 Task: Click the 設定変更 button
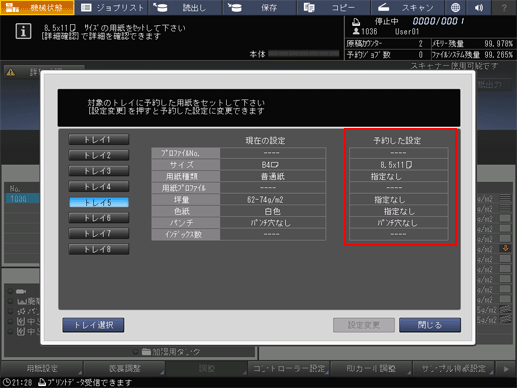(364, 325)
